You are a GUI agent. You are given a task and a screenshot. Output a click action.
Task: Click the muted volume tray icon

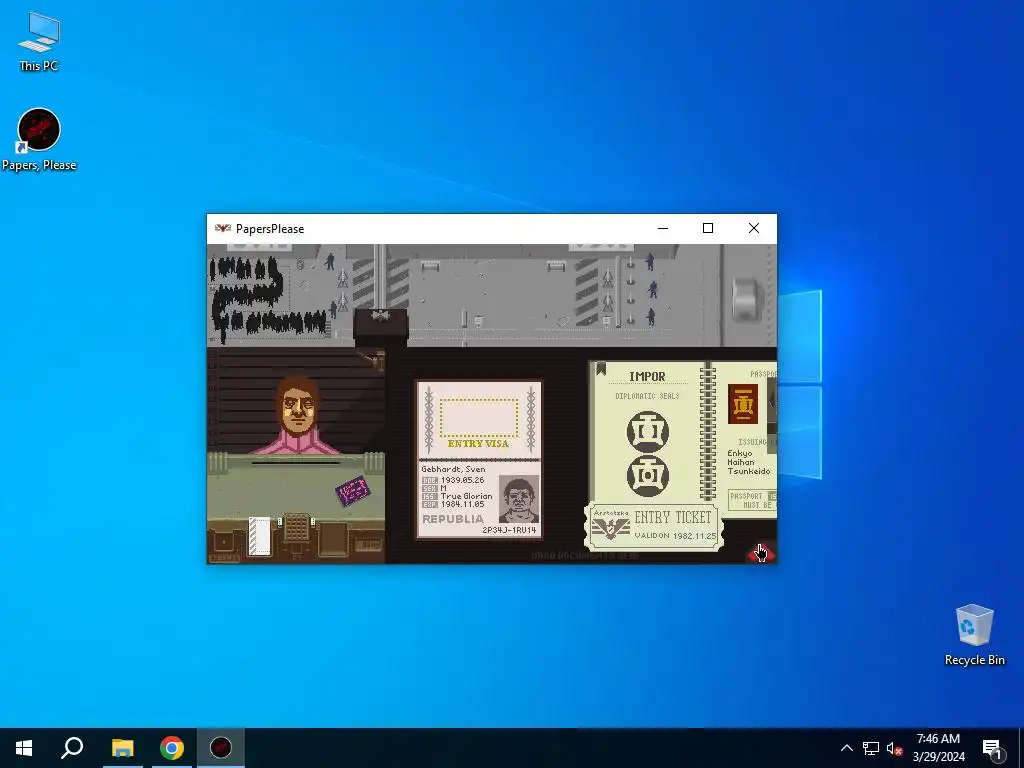point(895,748)
